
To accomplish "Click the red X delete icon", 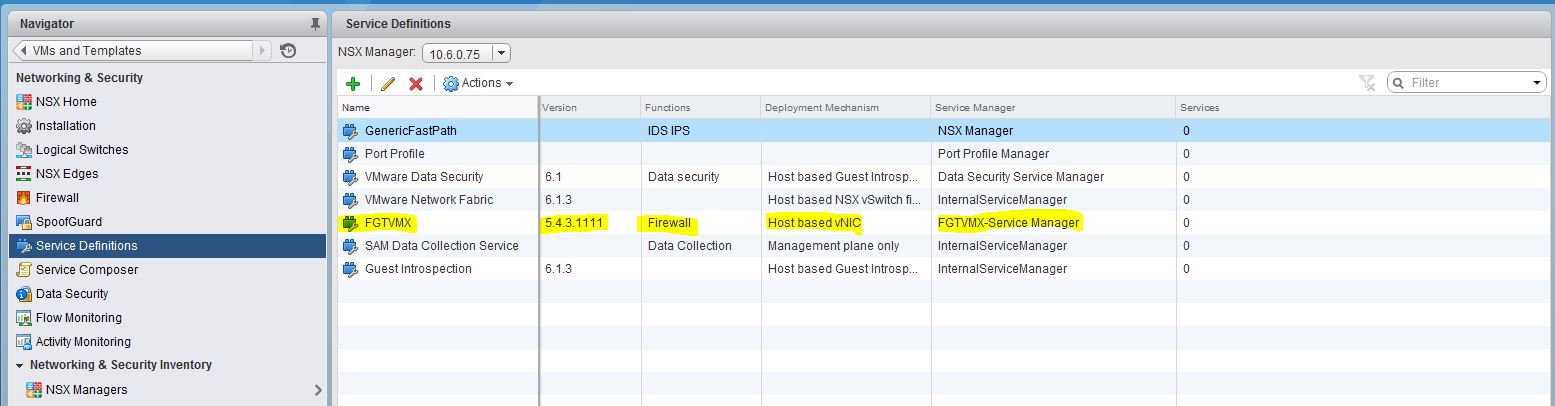I will (416, 84).
